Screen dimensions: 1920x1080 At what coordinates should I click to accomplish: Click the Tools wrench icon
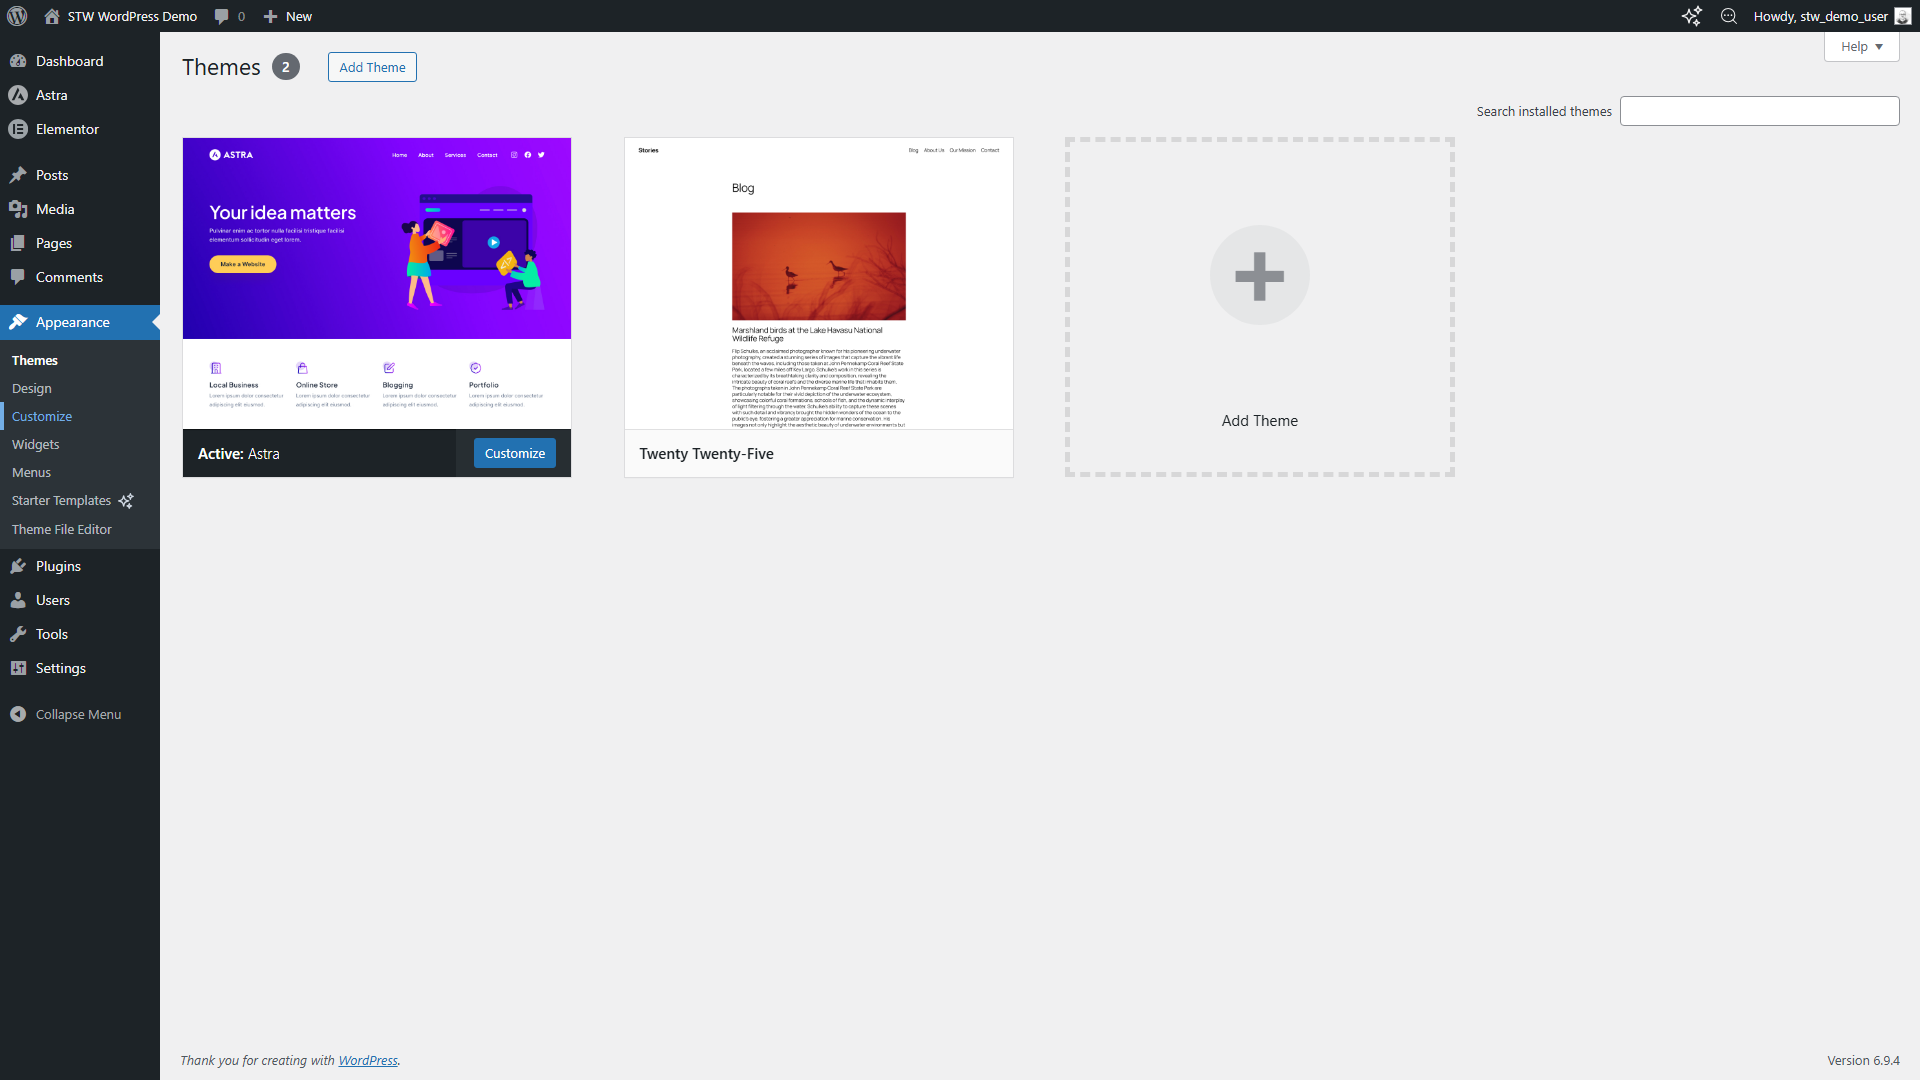[x=18, y=634]
